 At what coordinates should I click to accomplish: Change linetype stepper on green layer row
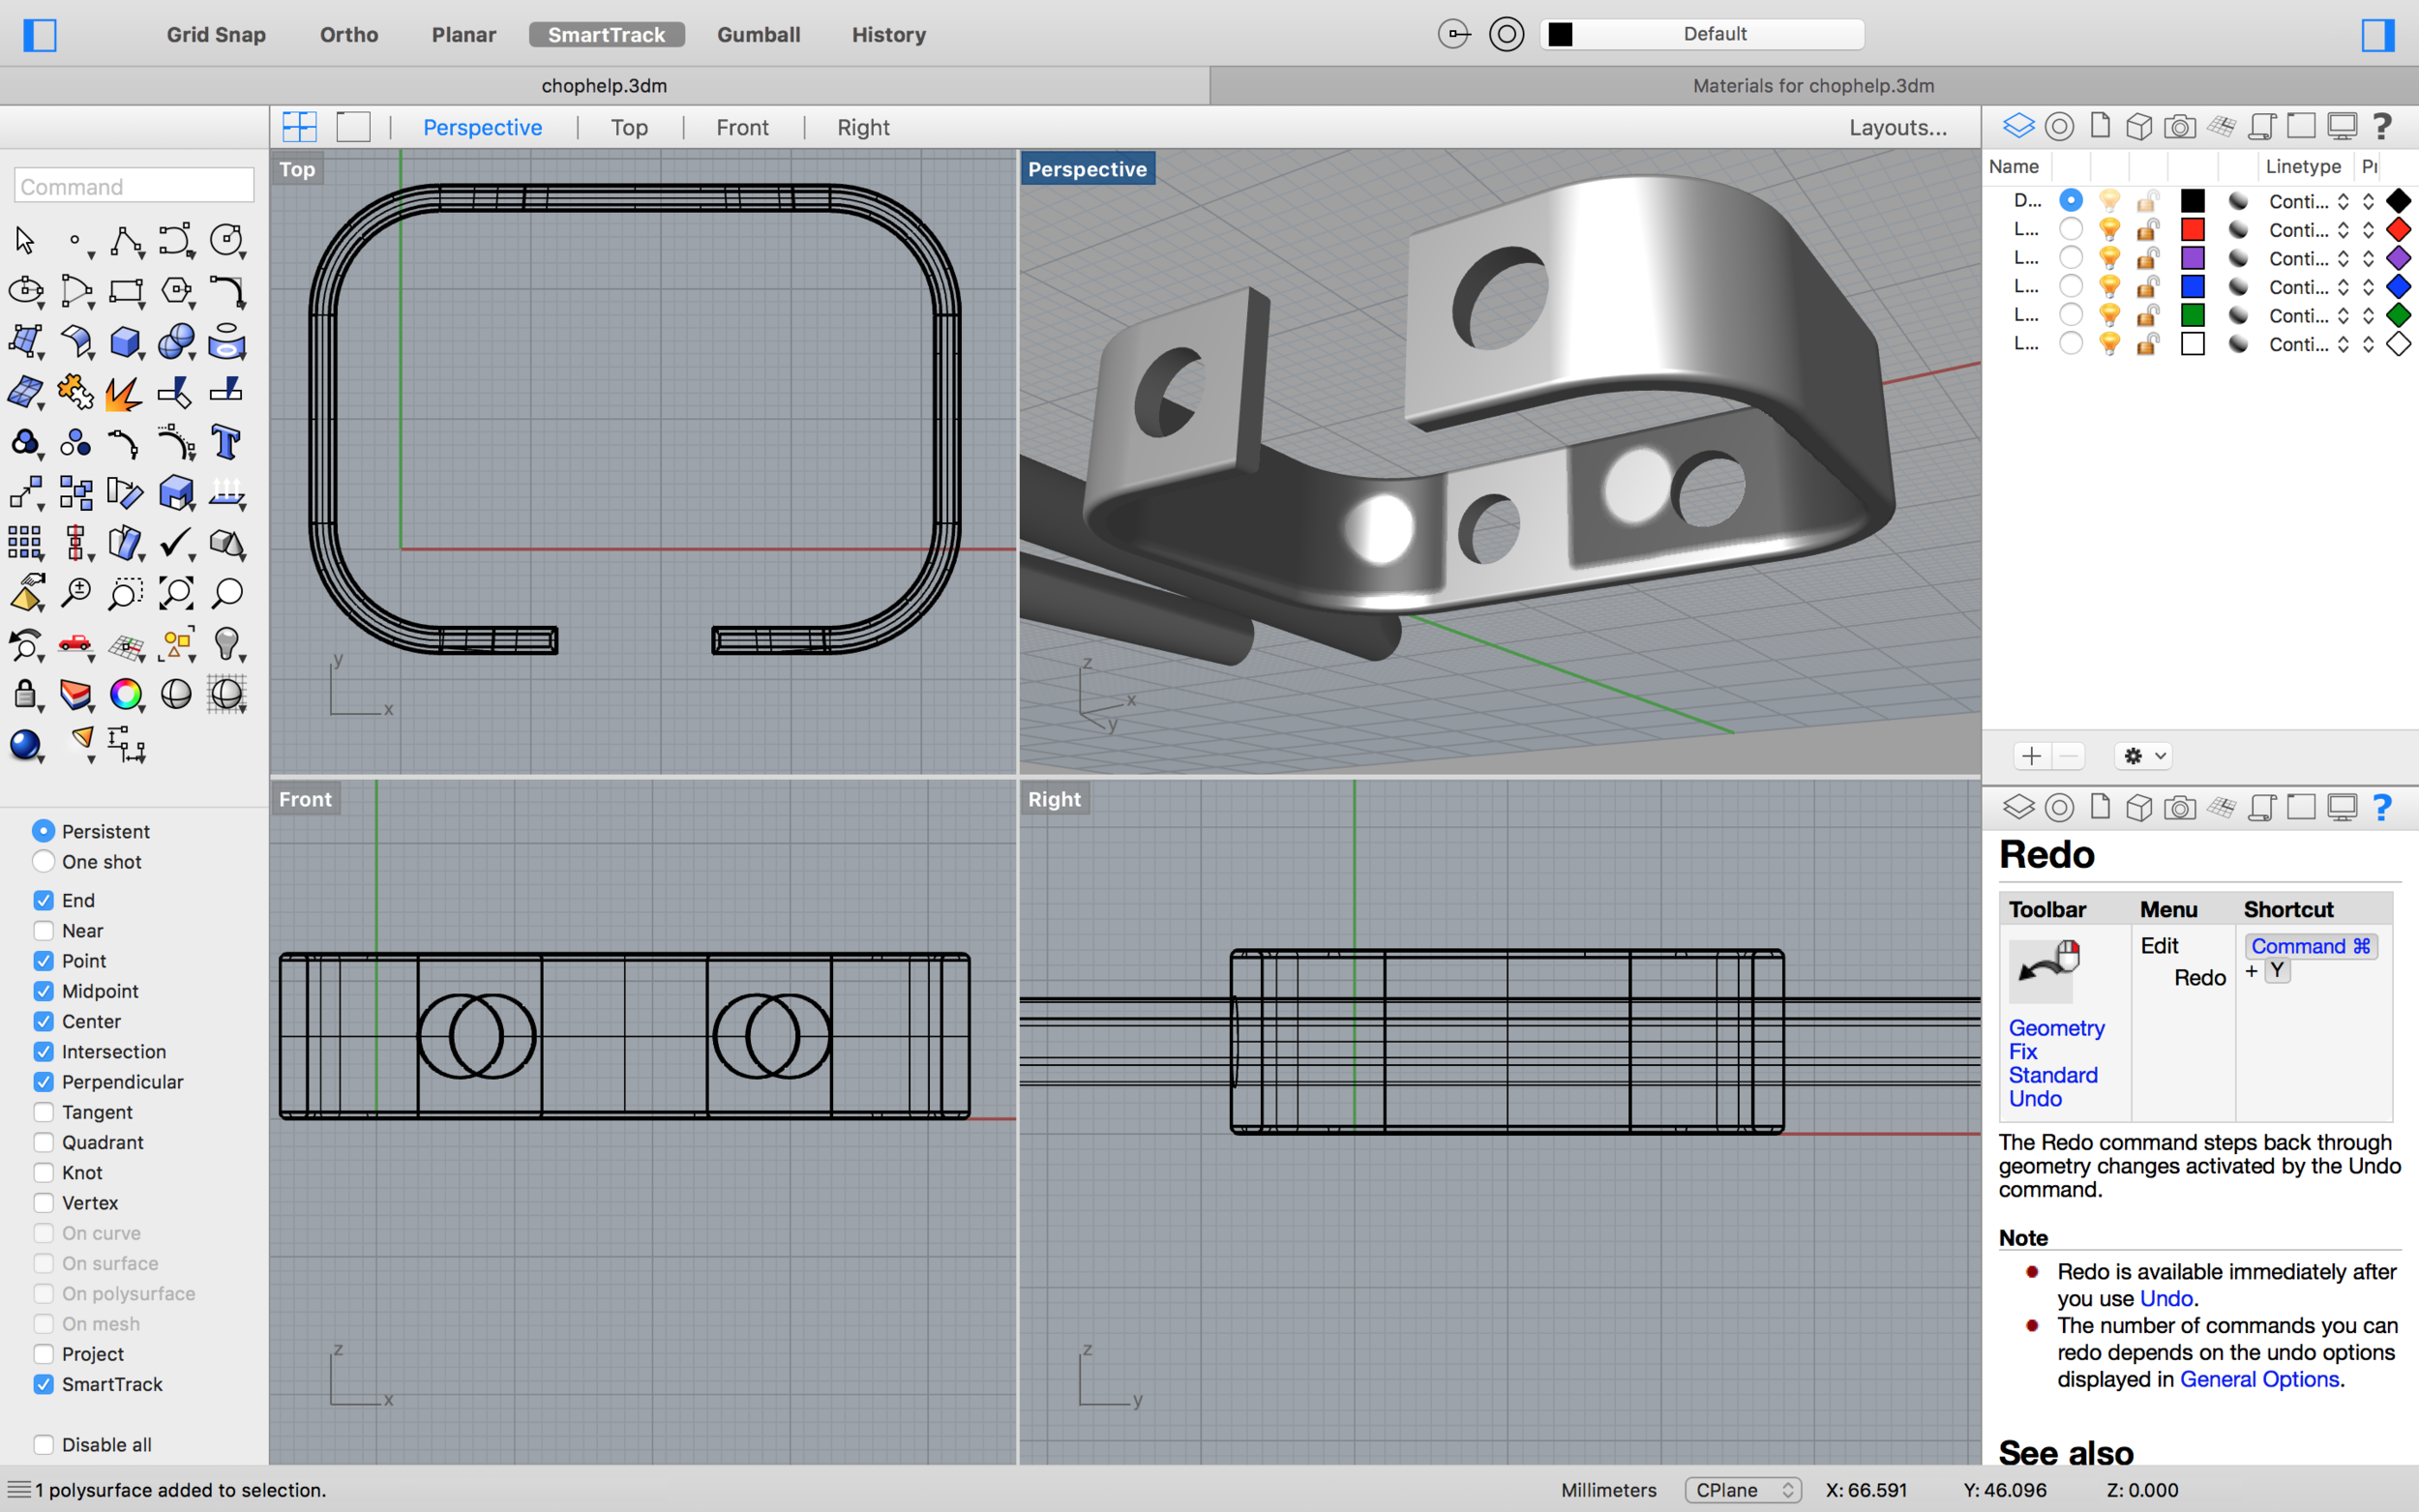coord(2343,315)
